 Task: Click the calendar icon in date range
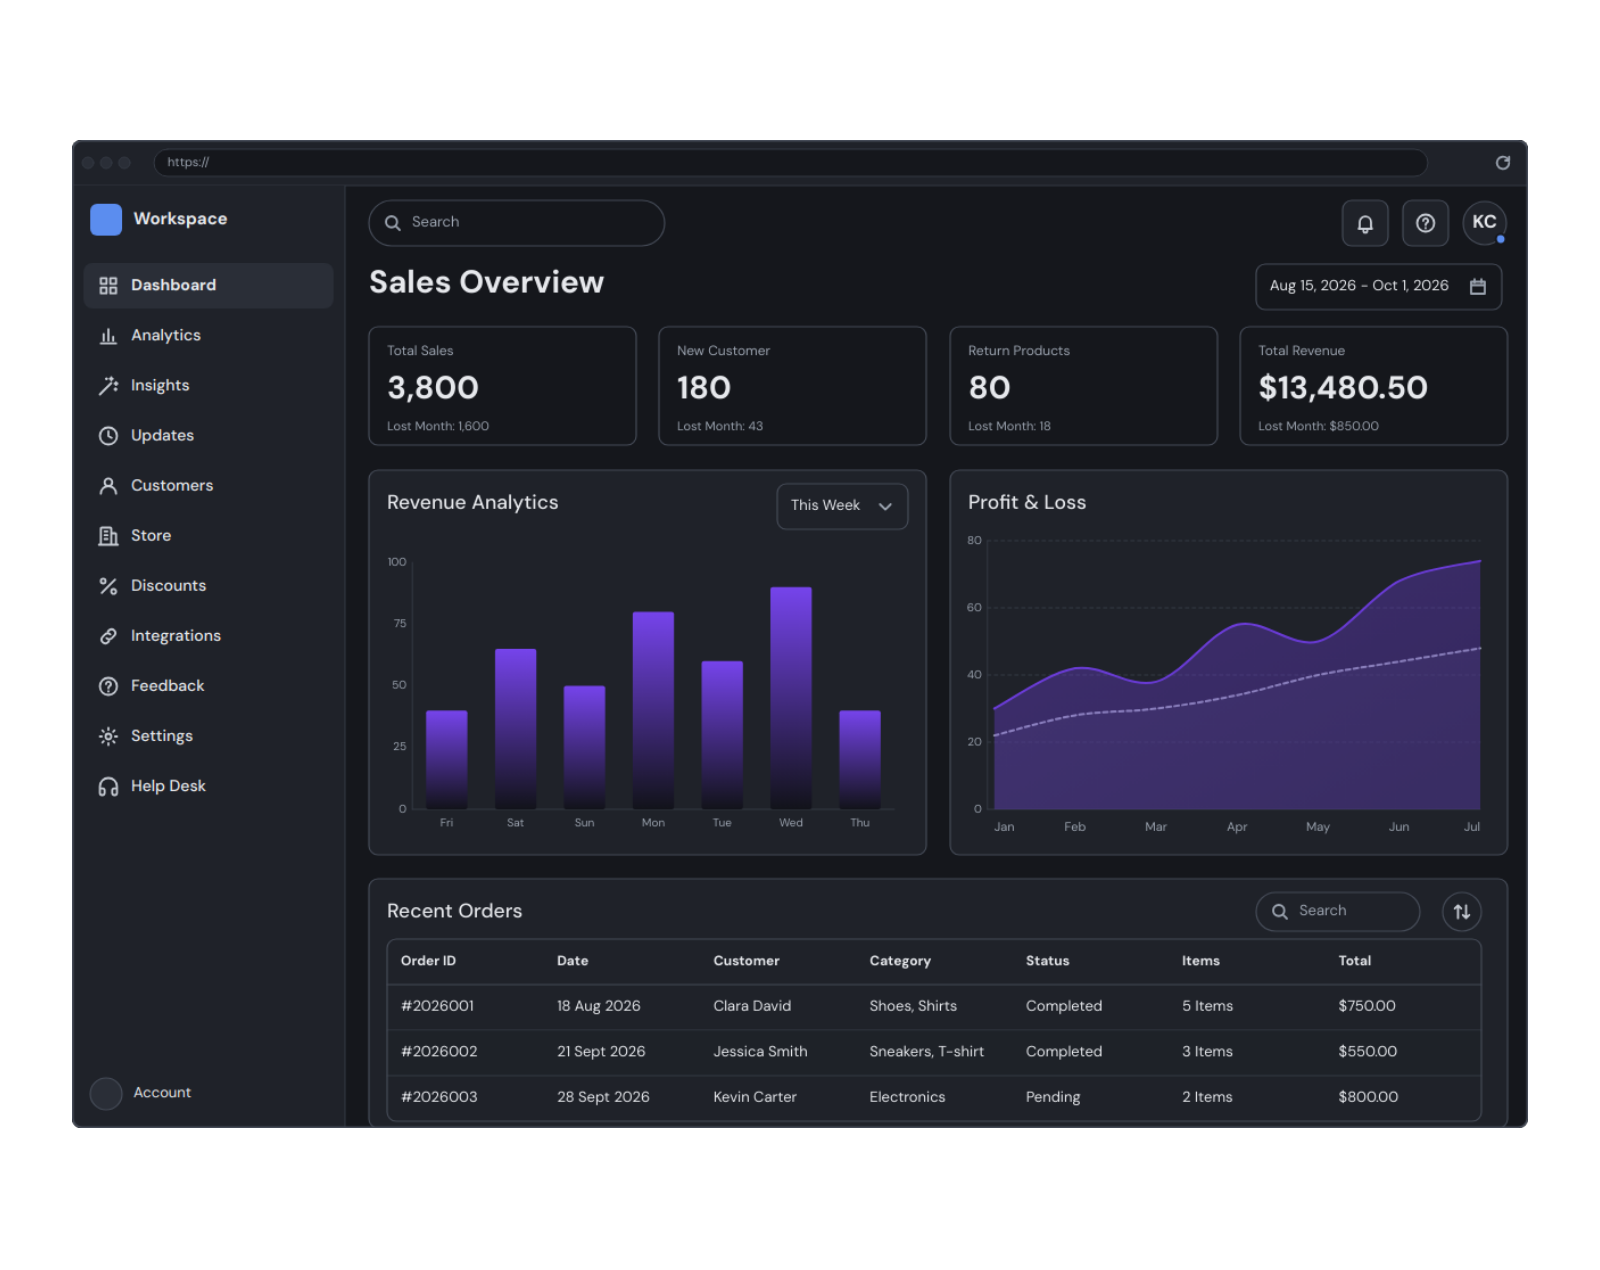pos(1477,286)
